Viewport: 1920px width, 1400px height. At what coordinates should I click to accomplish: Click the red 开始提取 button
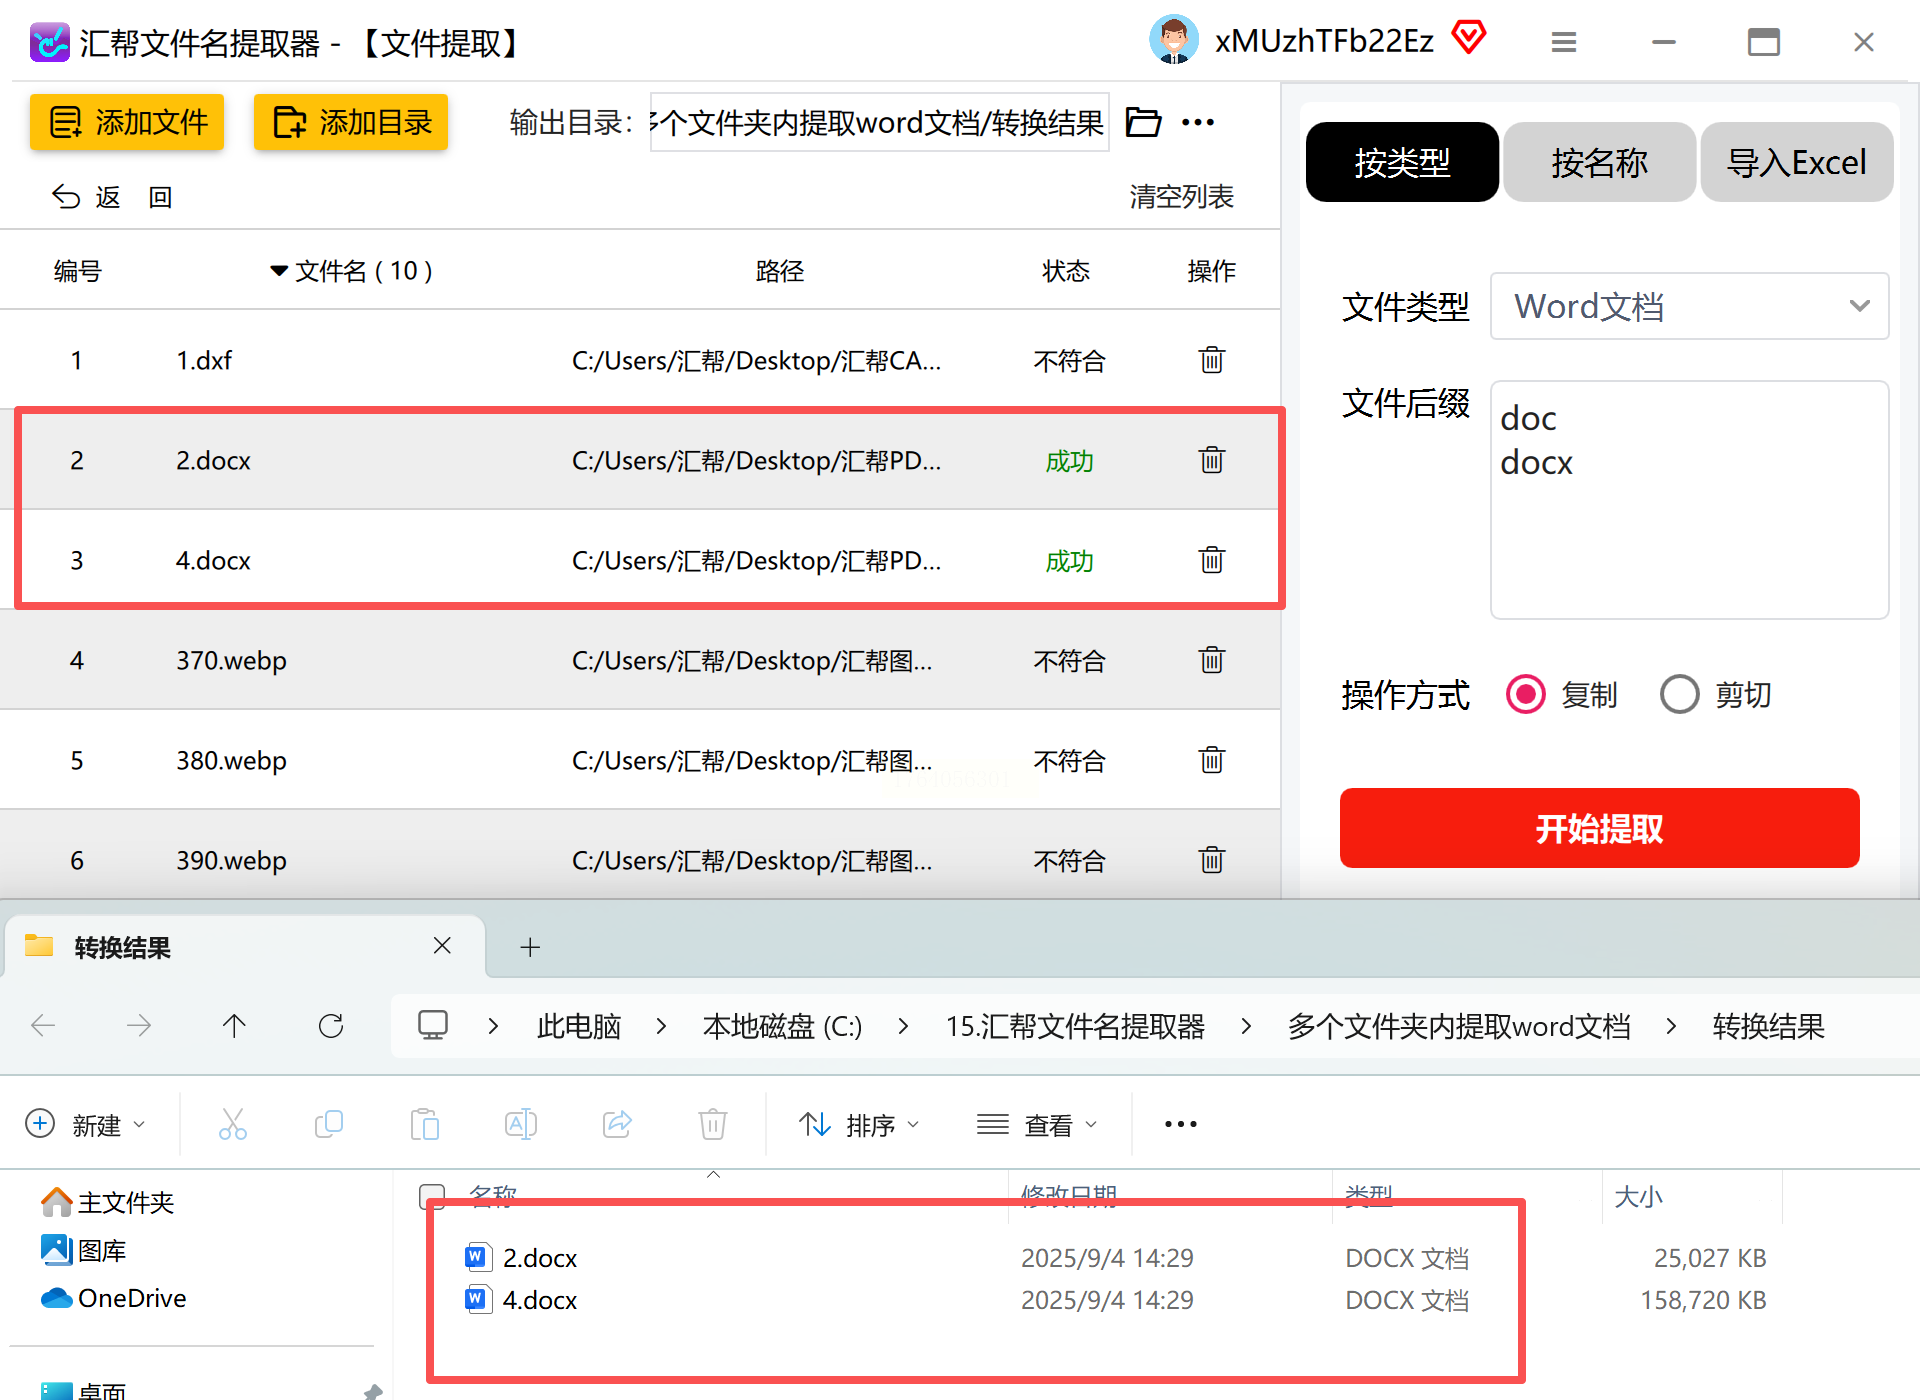coord(1598,828)
